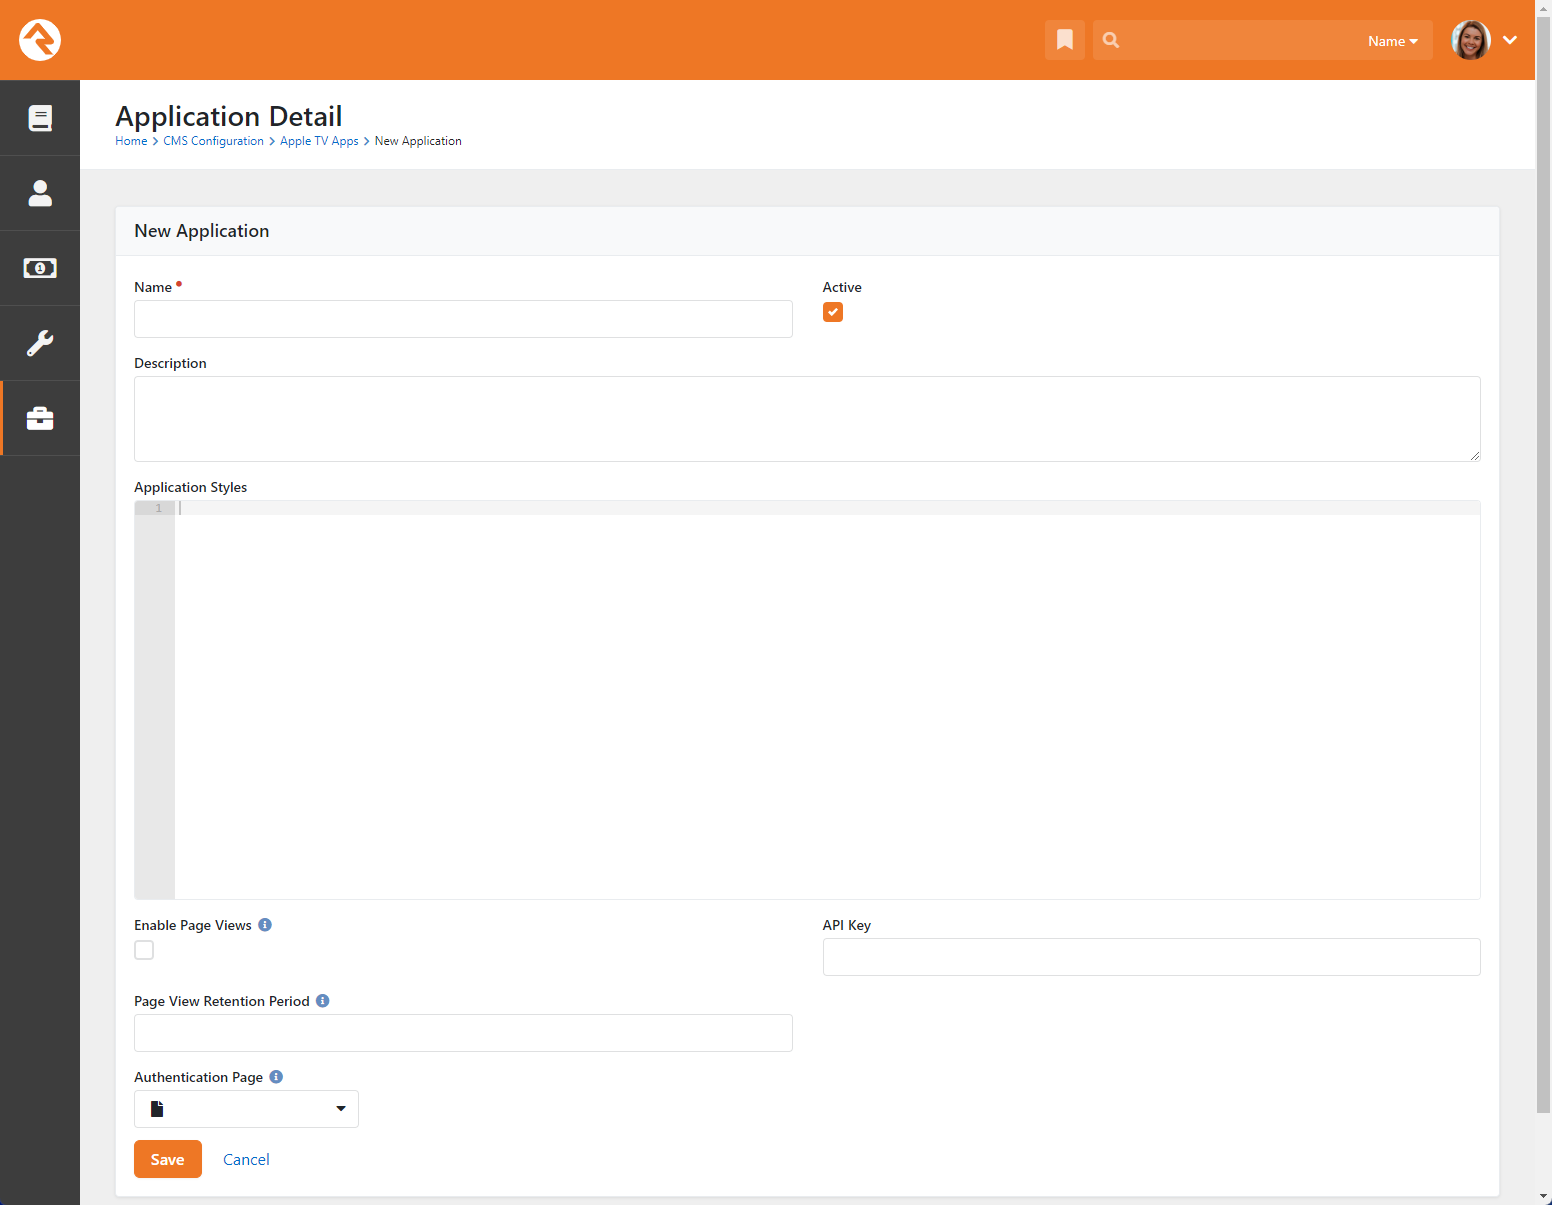
Task: Click into the API Key field
Action: click(x=1151, y=957)
